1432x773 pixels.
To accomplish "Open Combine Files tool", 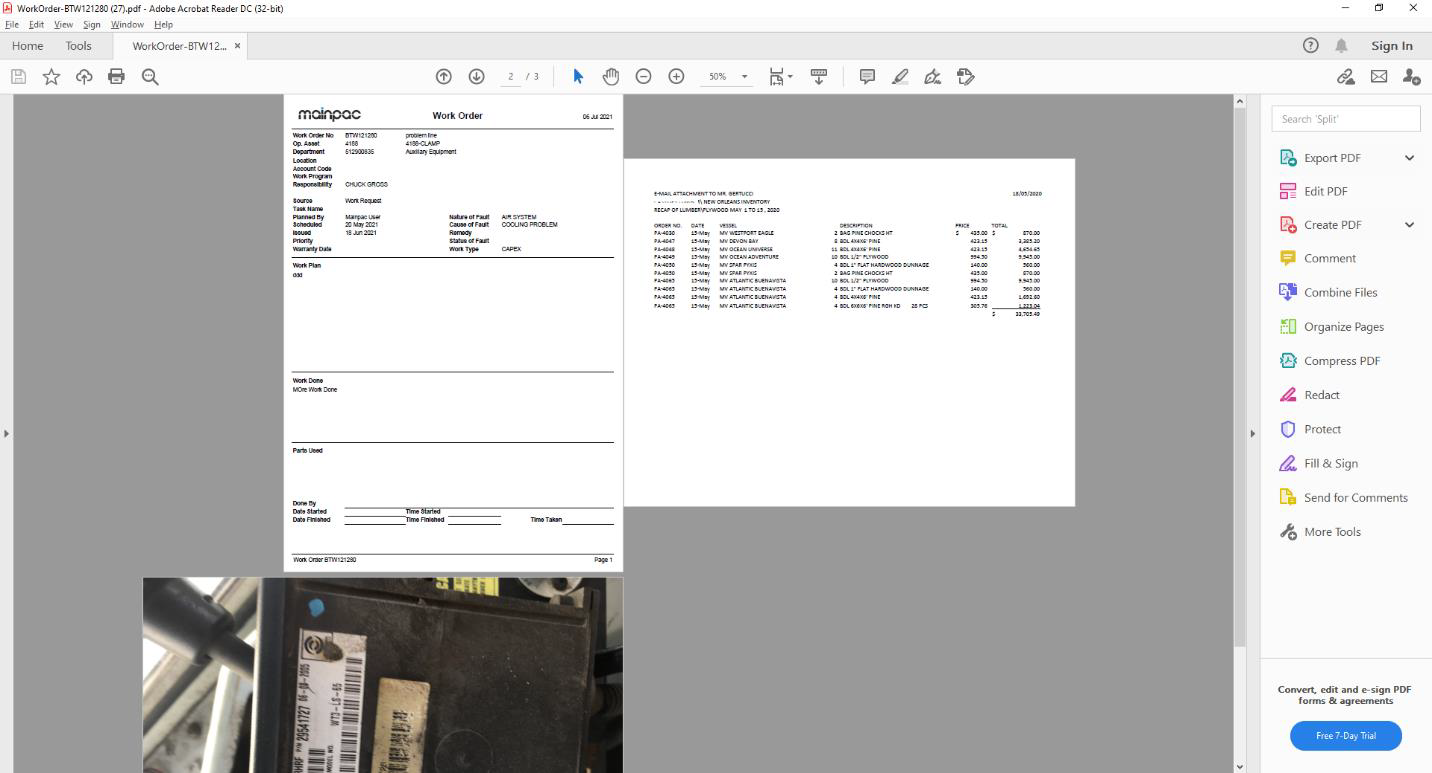I will coord(1340,292).
